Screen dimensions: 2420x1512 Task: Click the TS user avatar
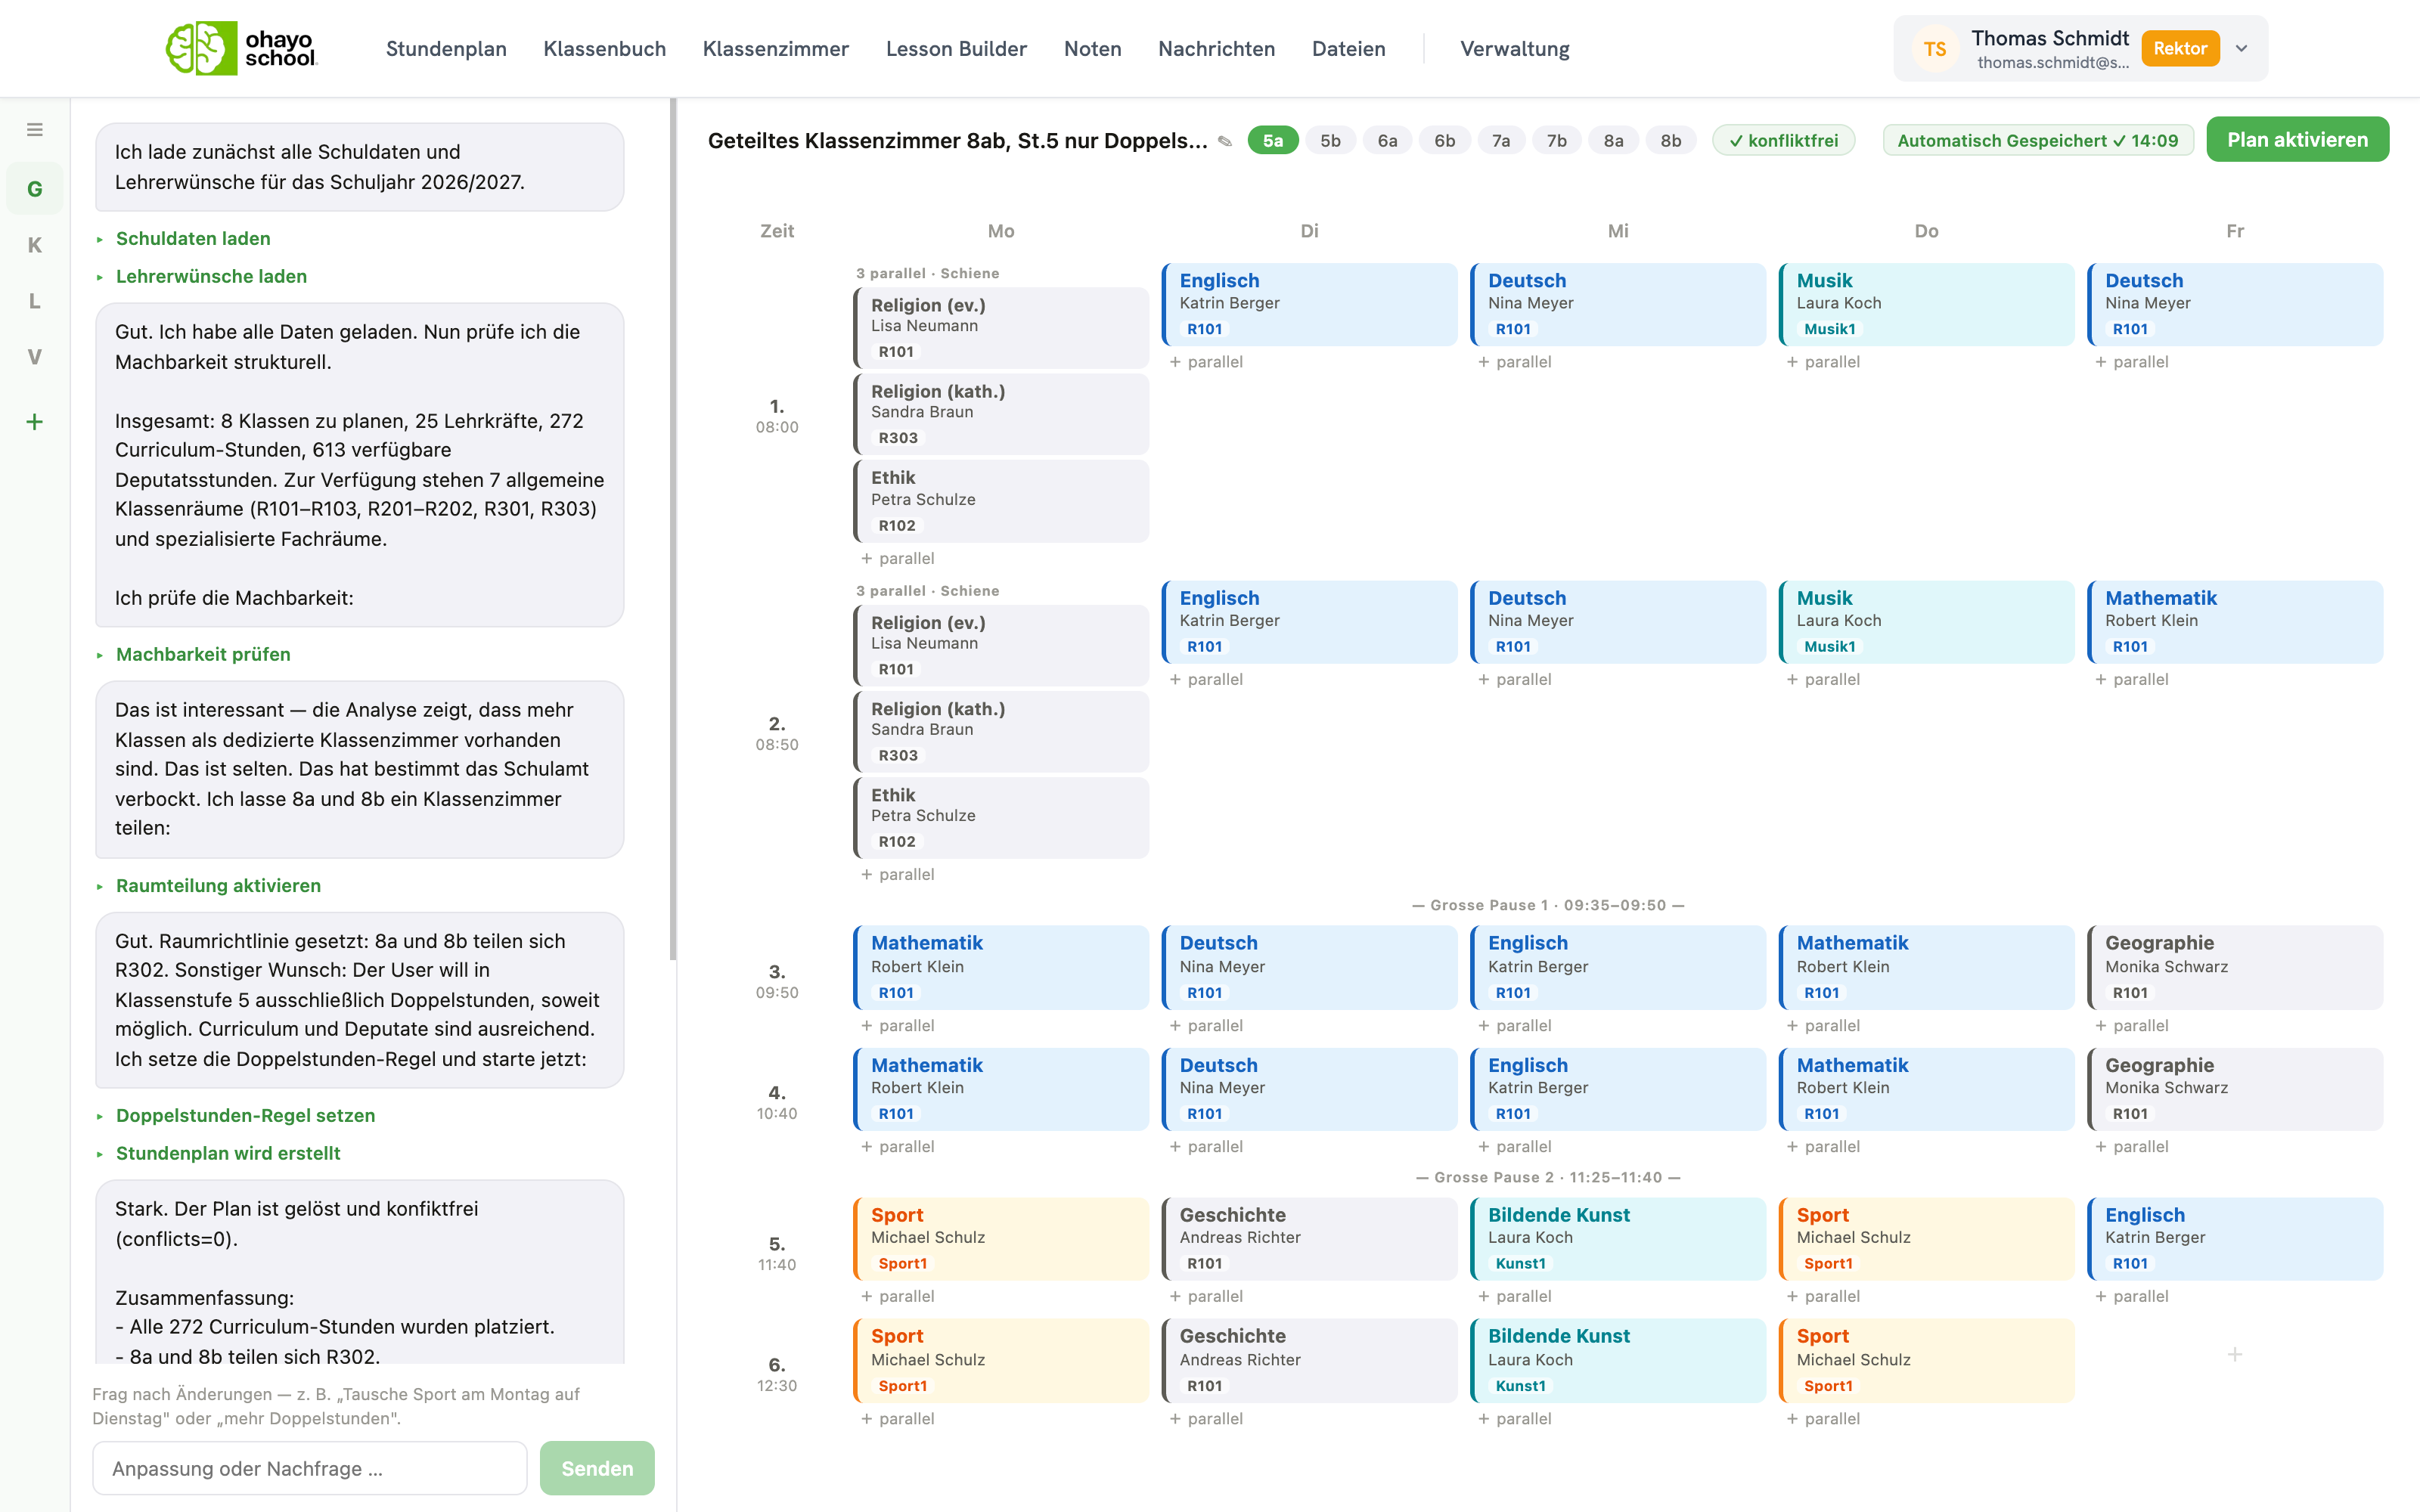pyautogui.click(x=1934, y=48)
